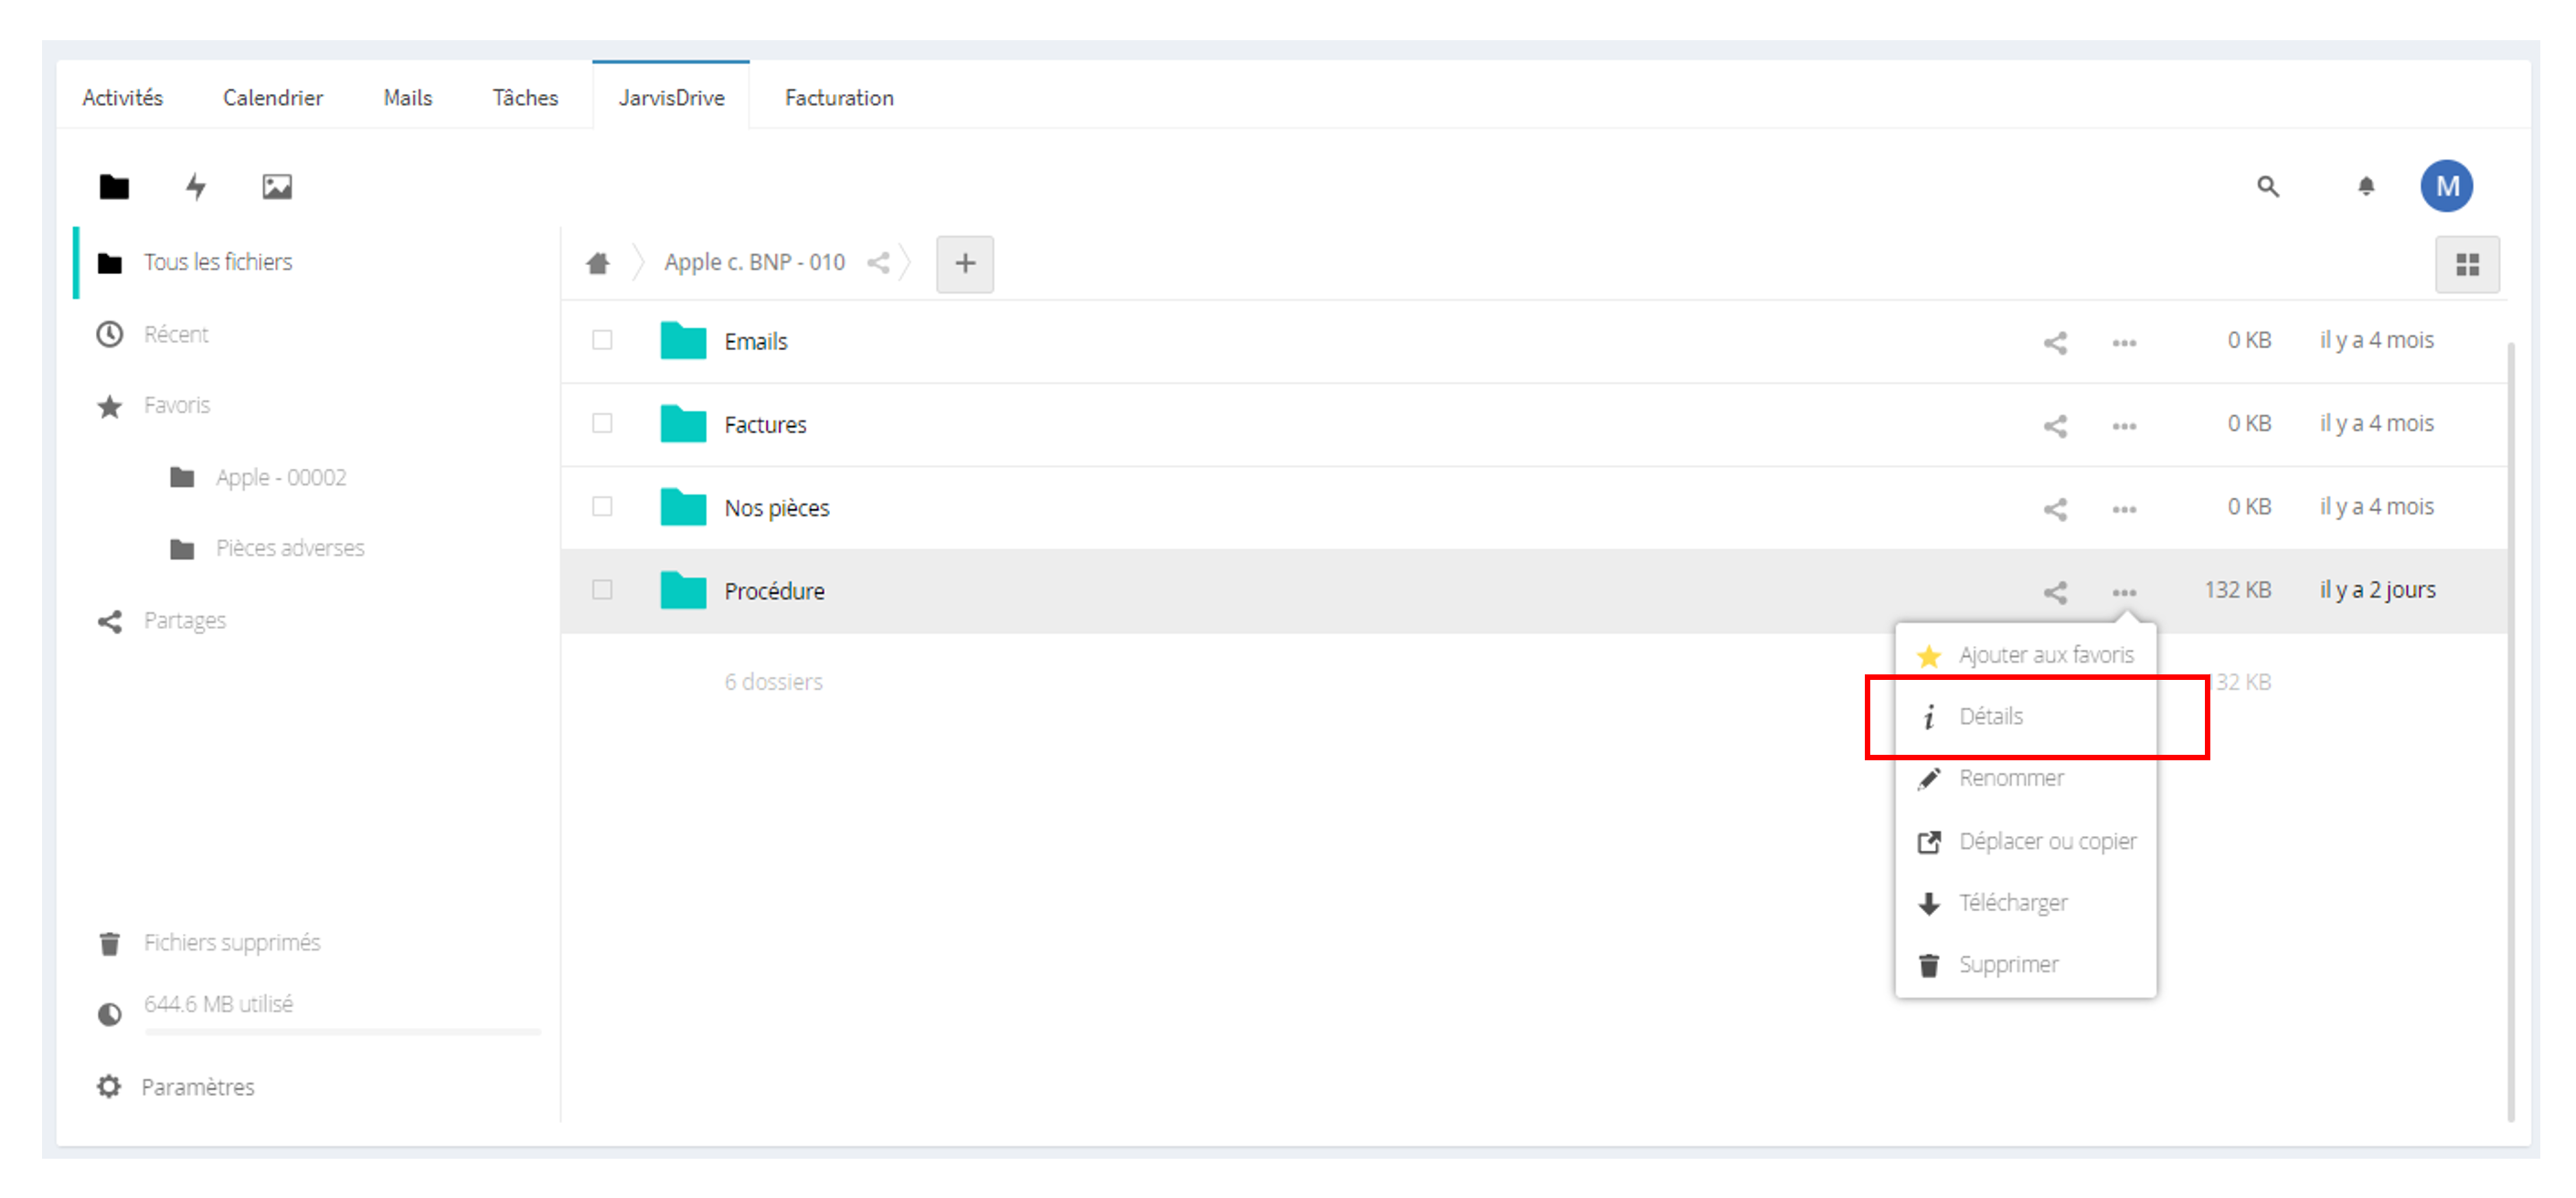Choose Détails in context menu
Image resolution: width=2576 pixels, height=1198 pixels.
2025,716
